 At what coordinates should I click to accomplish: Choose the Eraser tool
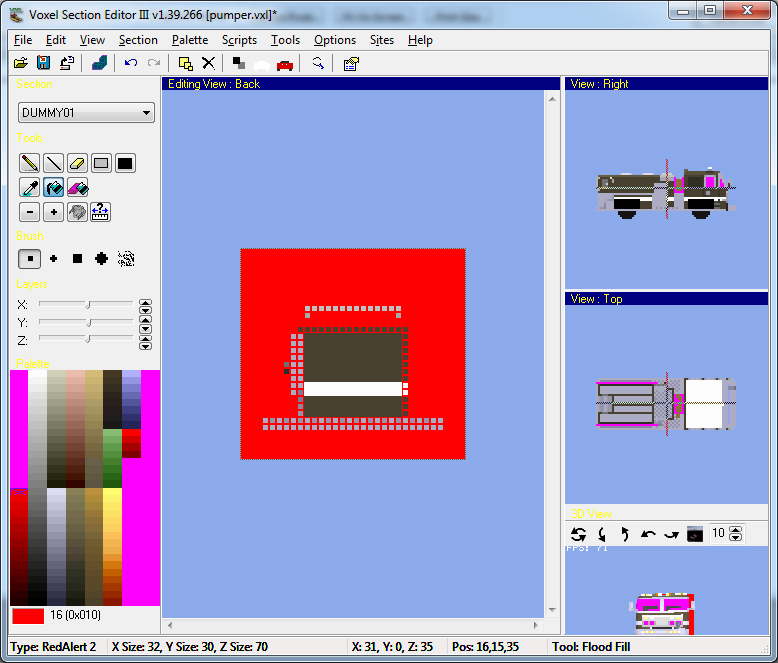77,163
